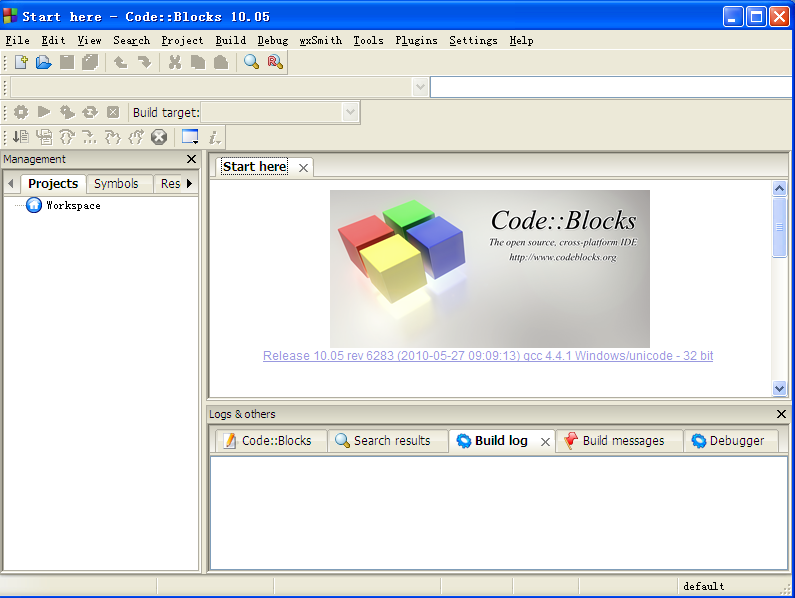Screen dimensions: 795x598
Task: Open the Help menu
Action: tap(521, 41)
